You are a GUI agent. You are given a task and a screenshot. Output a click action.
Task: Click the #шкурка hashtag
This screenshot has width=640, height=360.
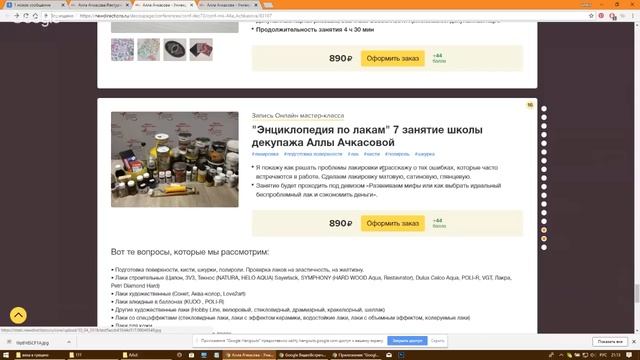coord(424,154)
